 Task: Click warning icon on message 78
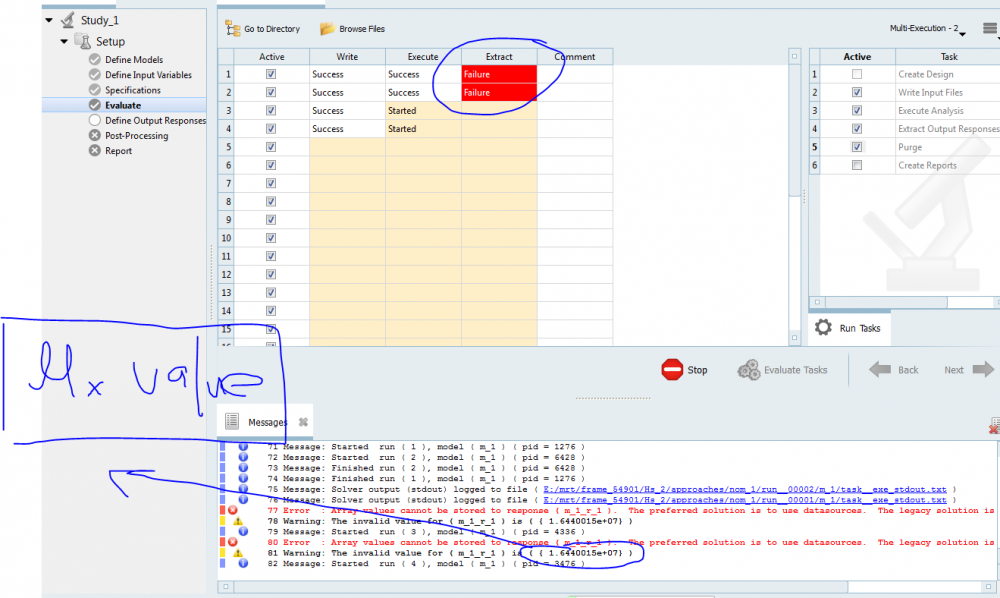point(237,521)
